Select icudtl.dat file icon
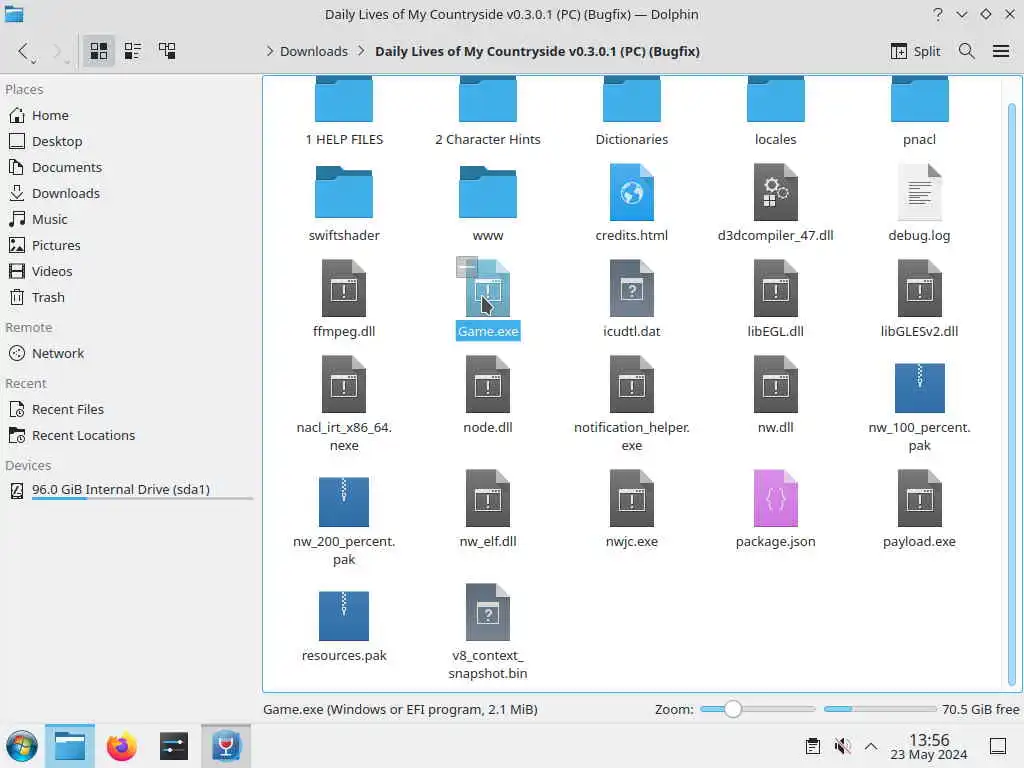1024x768 pixels. tap(632, 288)
